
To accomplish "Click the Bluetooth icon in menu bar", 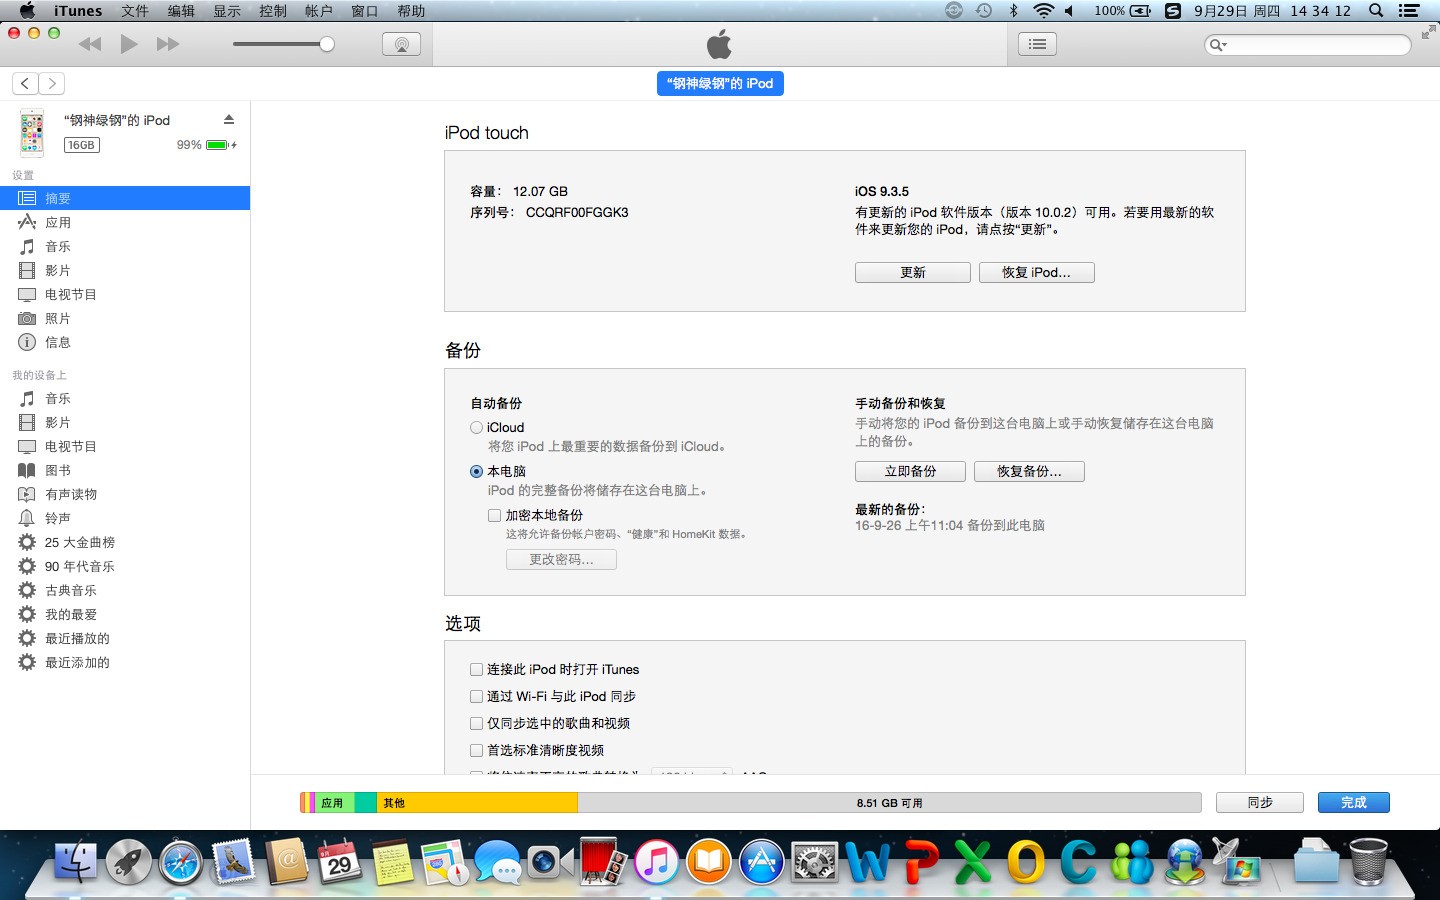I will pos(1013,11).
